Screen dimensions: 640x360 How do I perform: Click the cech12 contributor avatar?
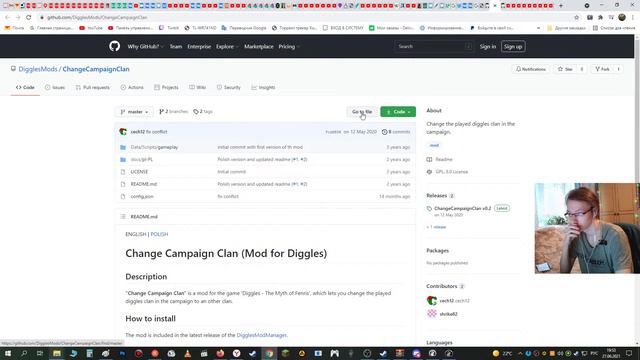[x=432, y=301]
